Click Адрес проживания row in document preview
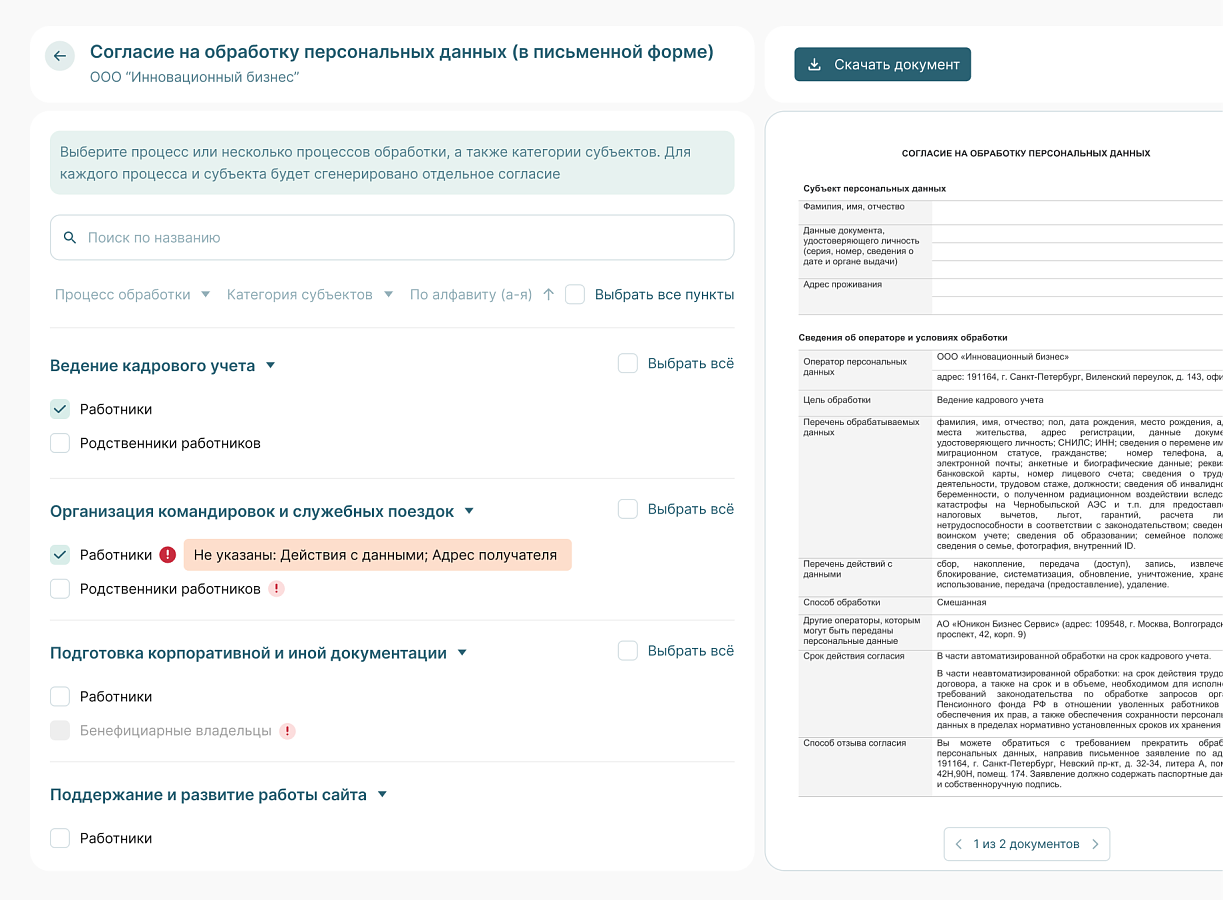The height and width of the screenshot is (900, 1223). [1010, 296]
